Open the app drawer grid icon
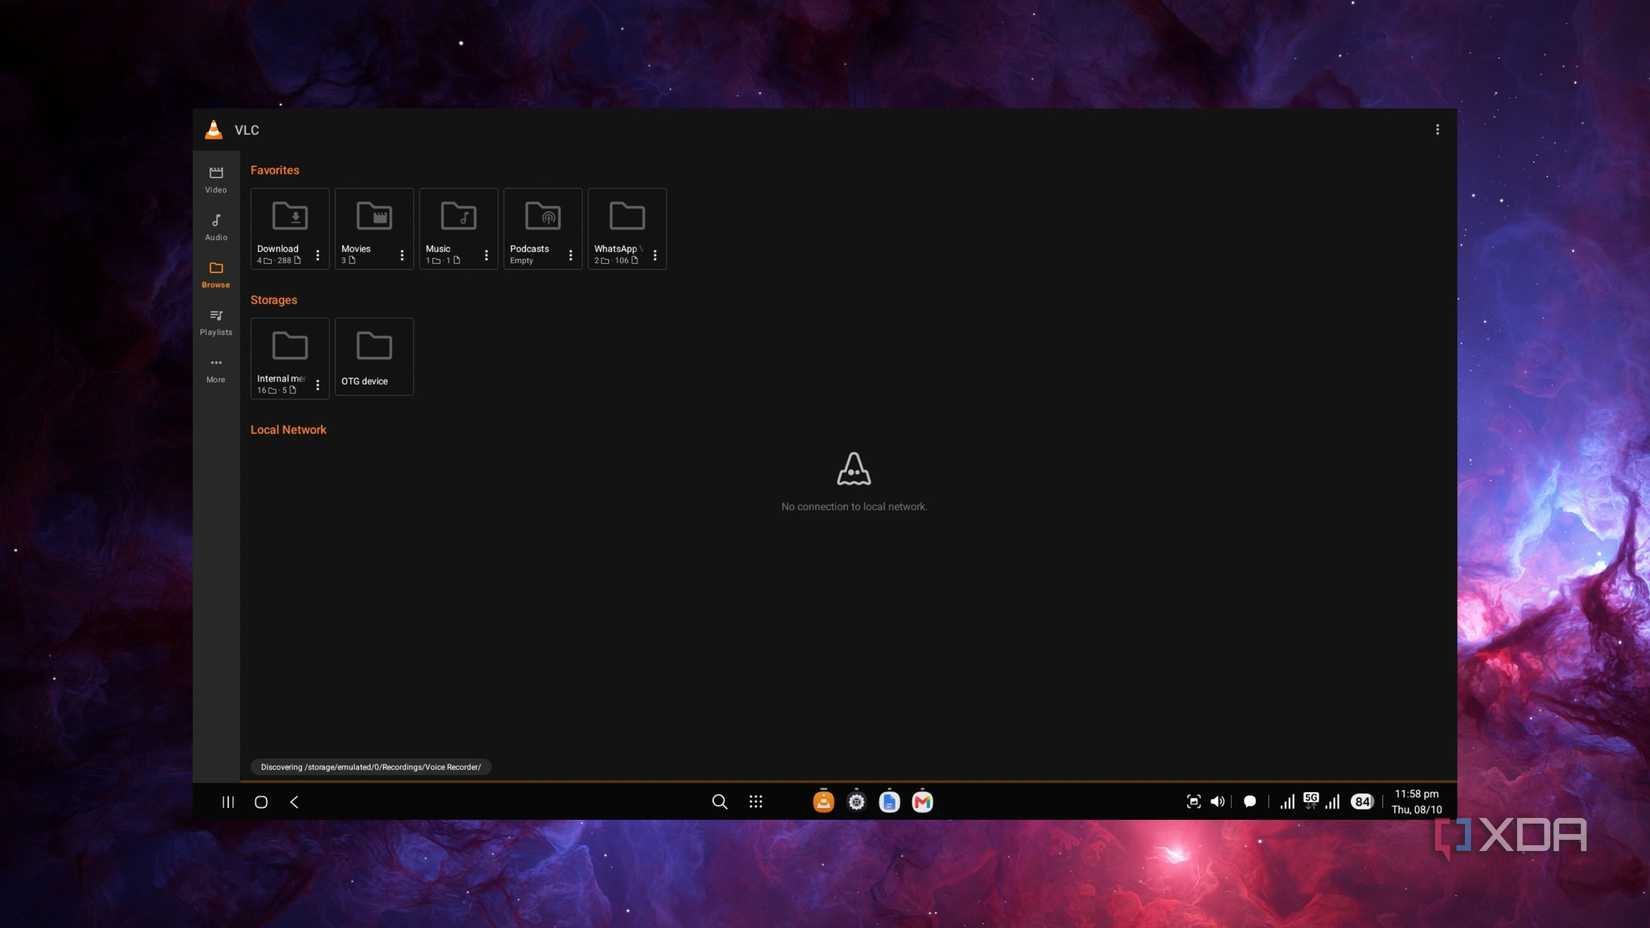The width and height of the screenshot is (1650, 928). [x=756, y=802]
